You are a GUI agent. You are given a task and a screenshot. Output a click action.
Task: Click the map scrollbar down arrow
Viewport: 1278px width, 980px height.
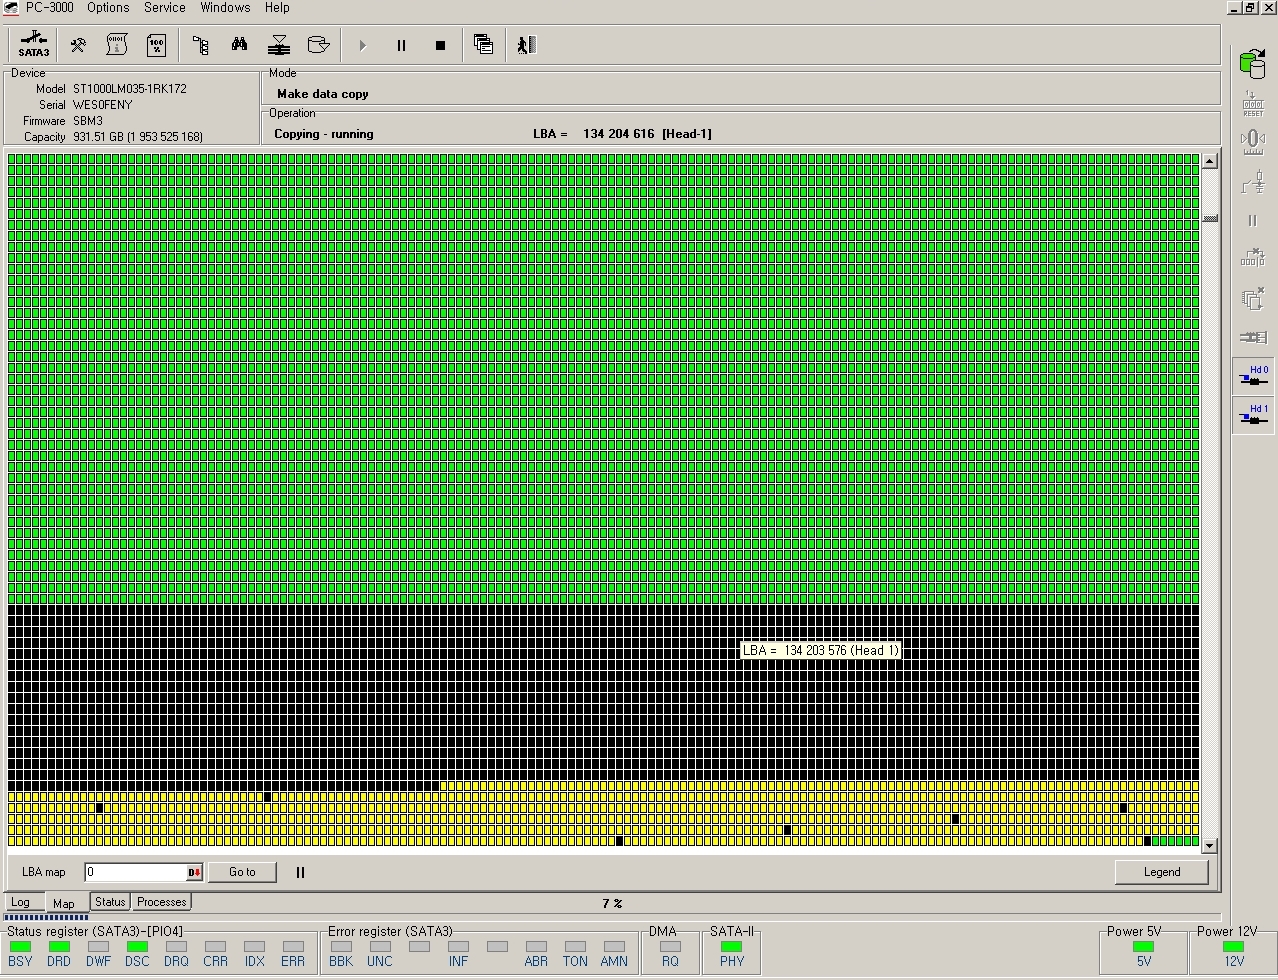click(1210, 846)
